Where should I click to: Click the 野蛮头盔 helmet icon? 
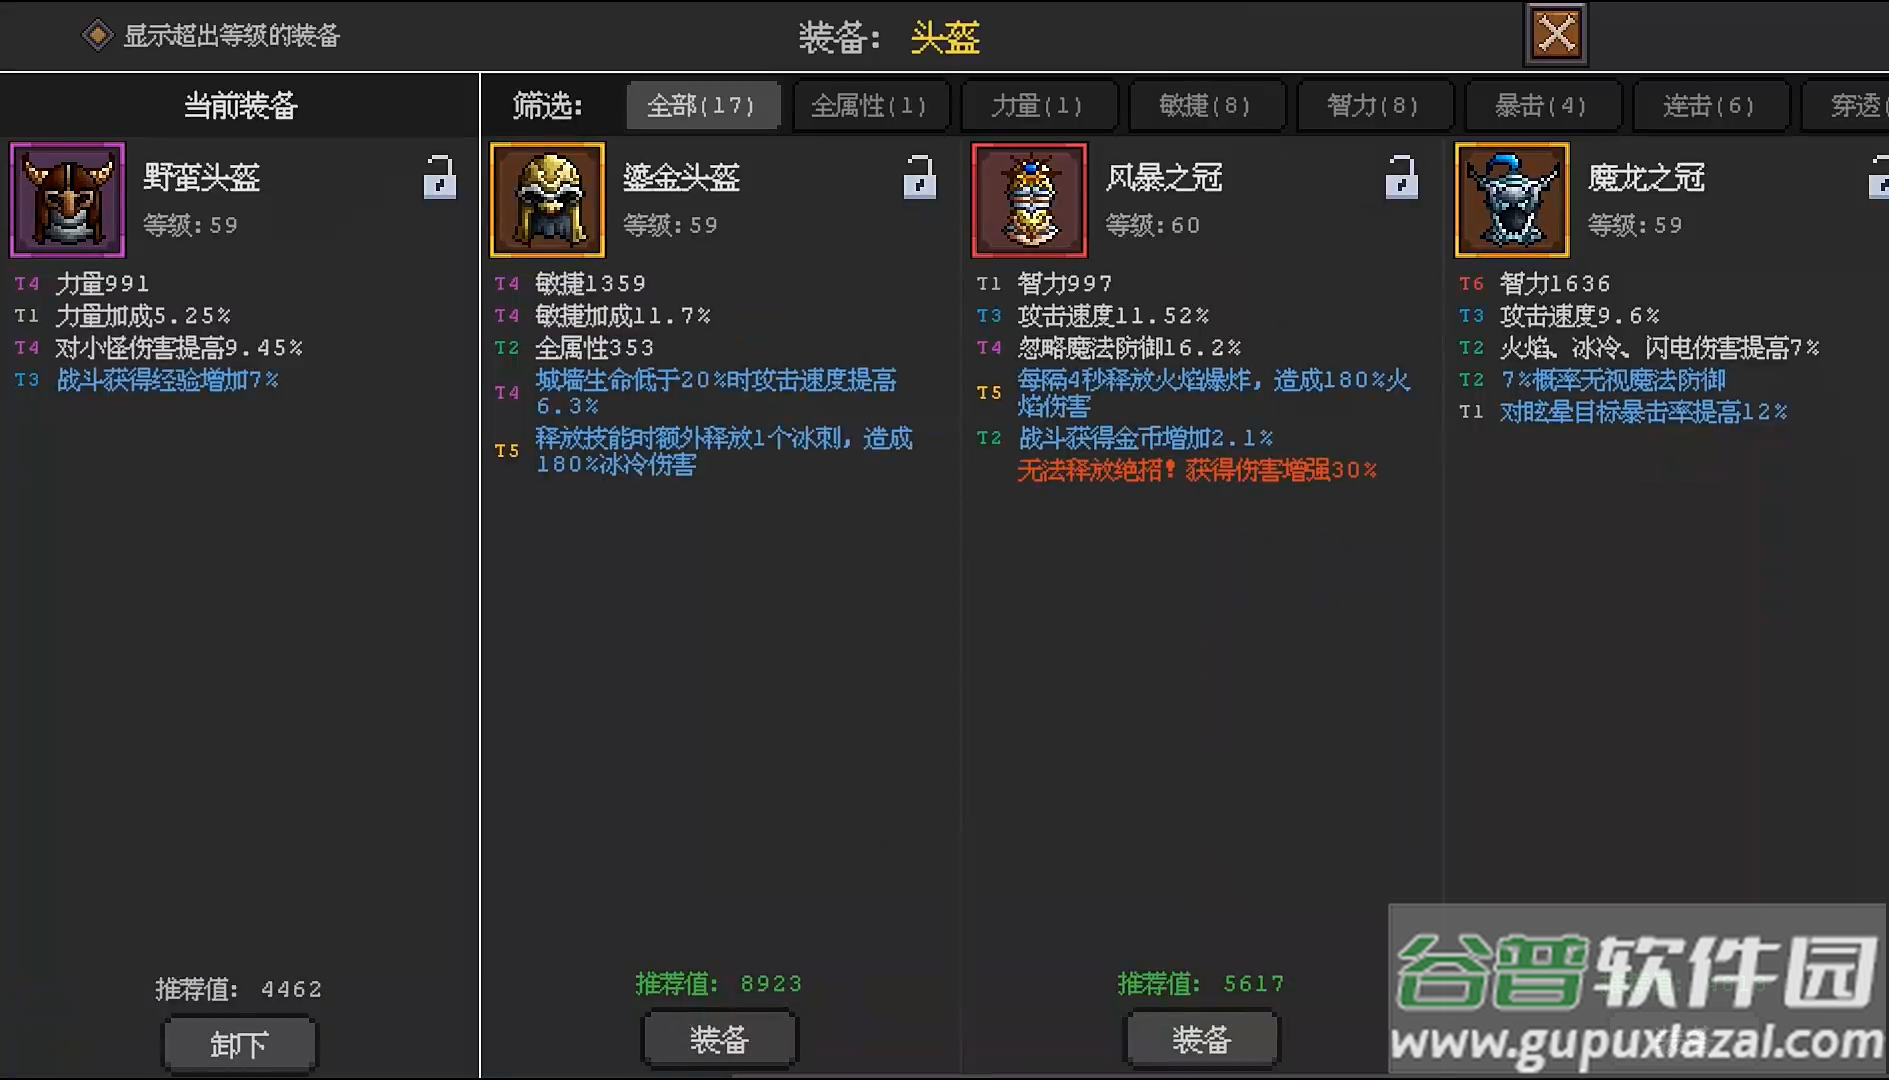click(x=68, y=200)
